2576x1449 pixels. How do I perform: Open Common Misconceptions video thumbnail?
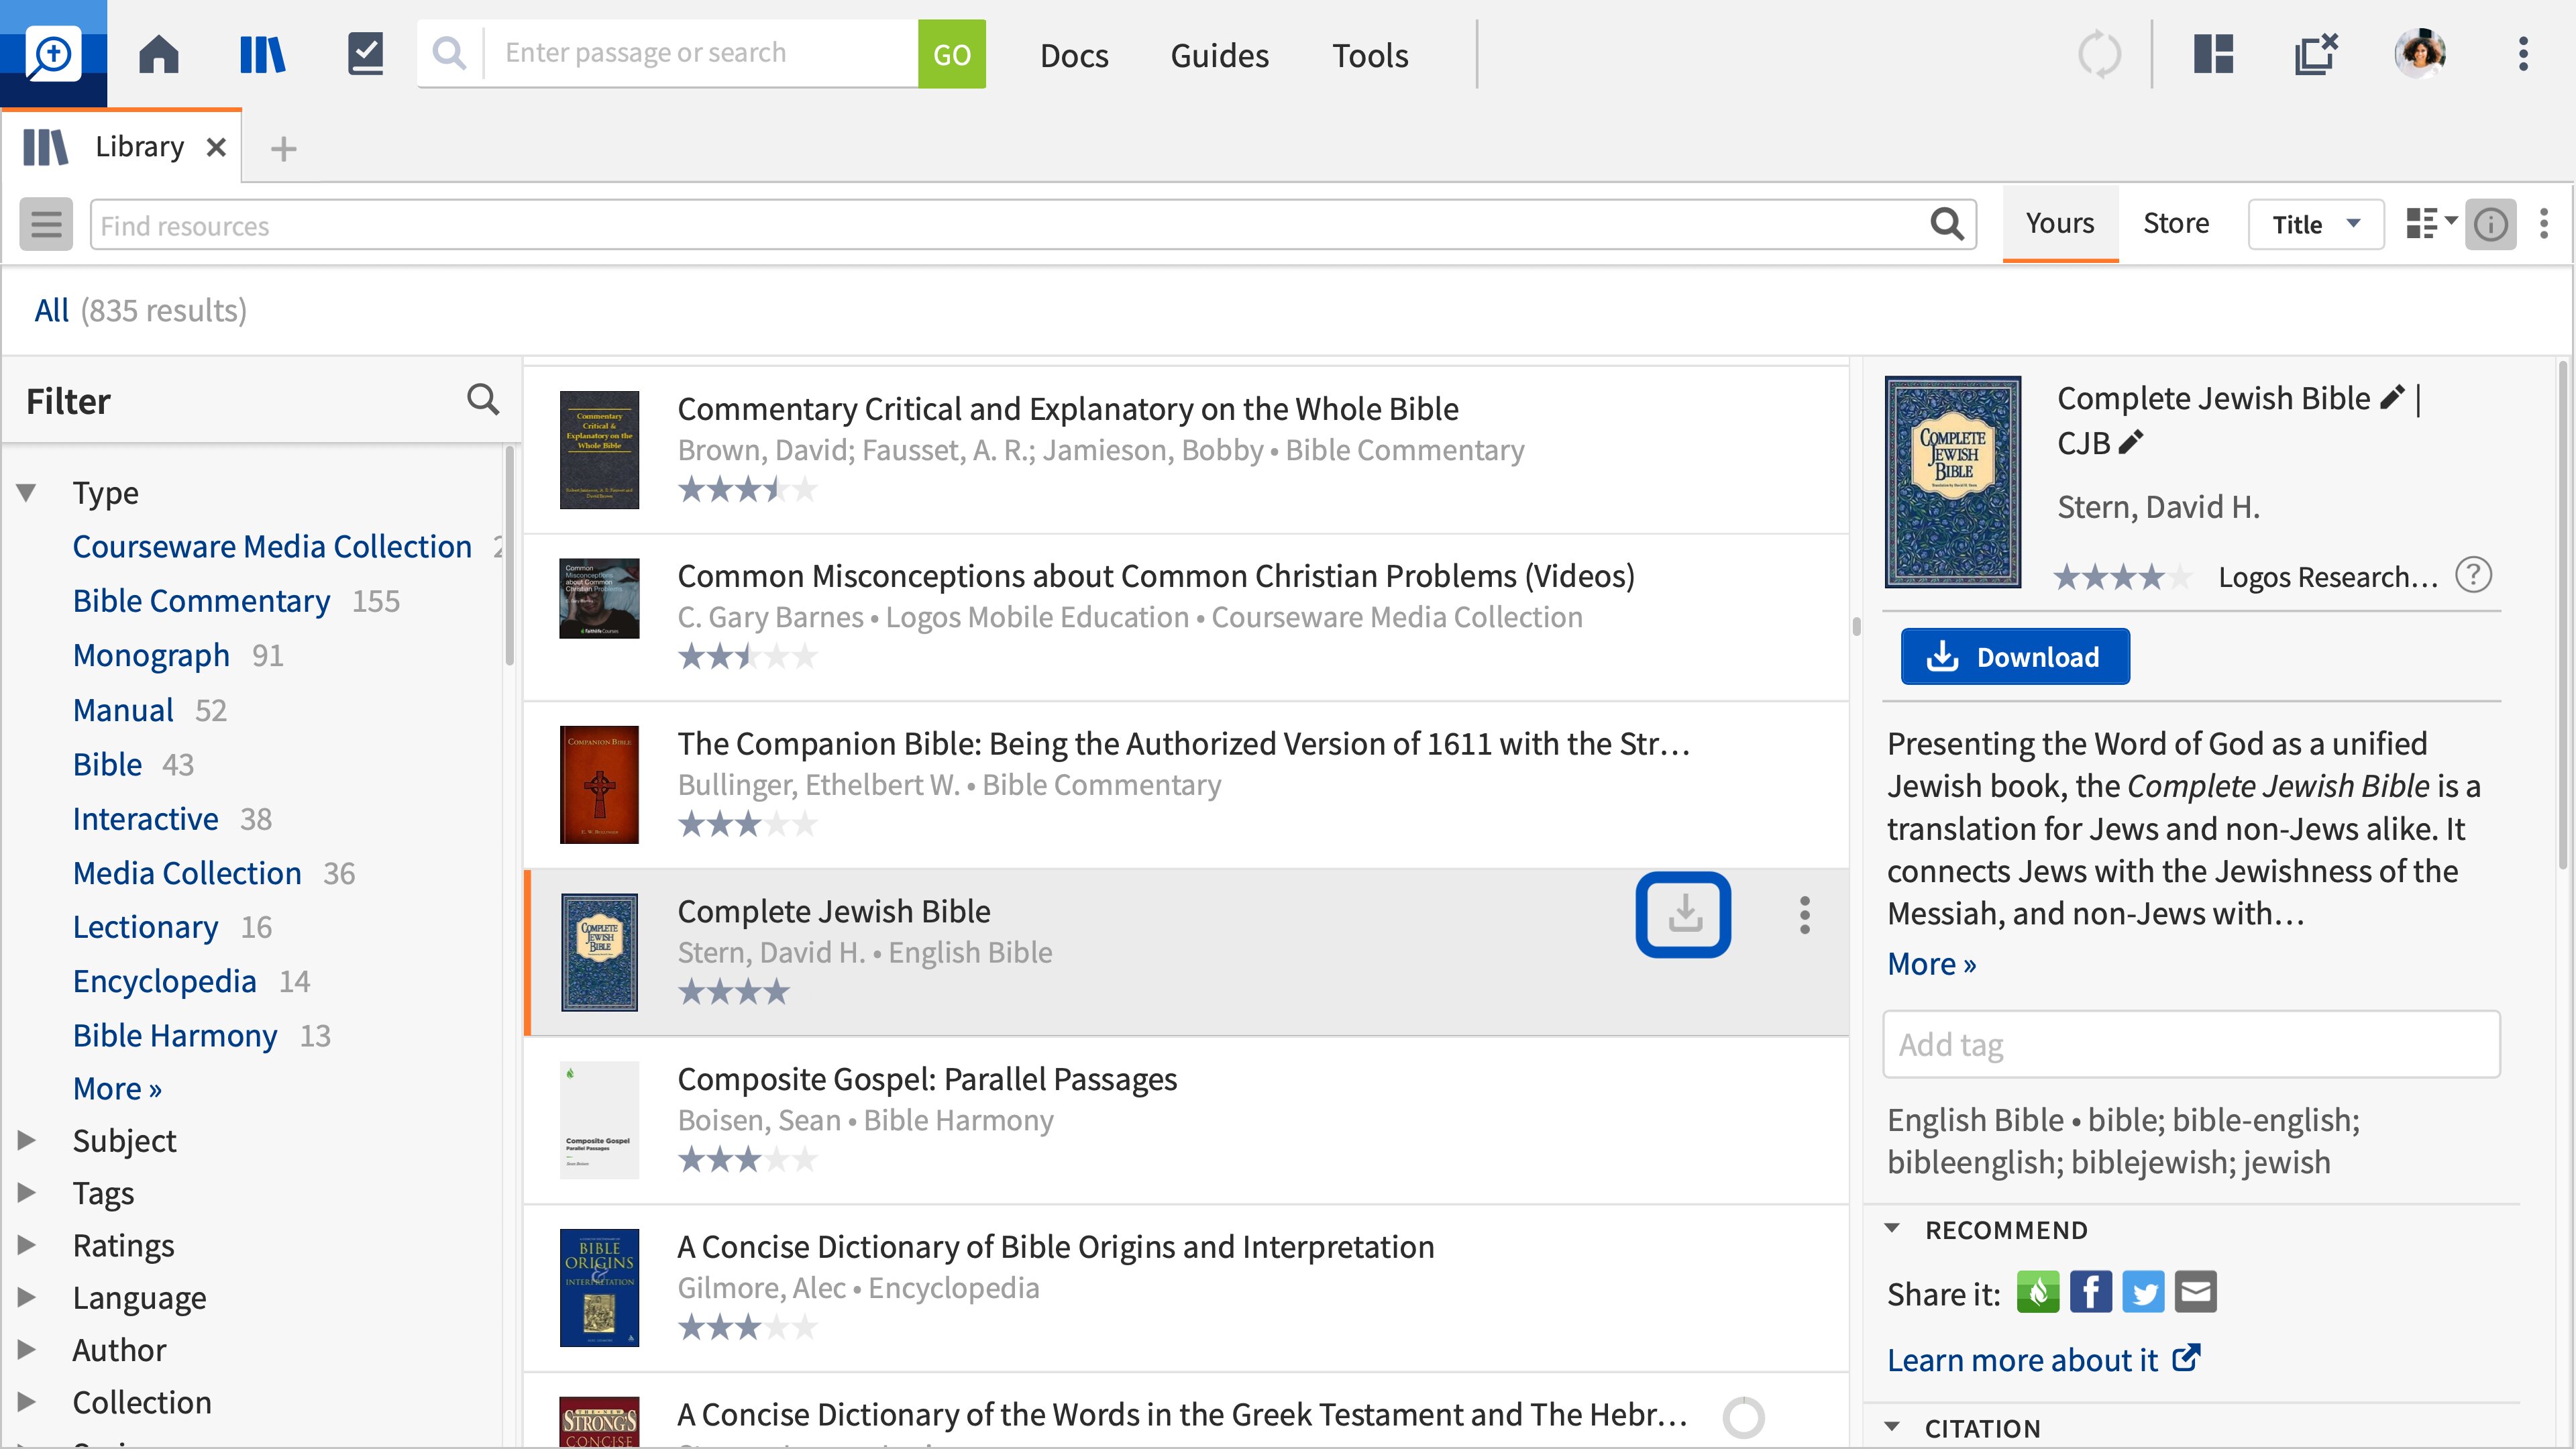[x=599, y=598]
